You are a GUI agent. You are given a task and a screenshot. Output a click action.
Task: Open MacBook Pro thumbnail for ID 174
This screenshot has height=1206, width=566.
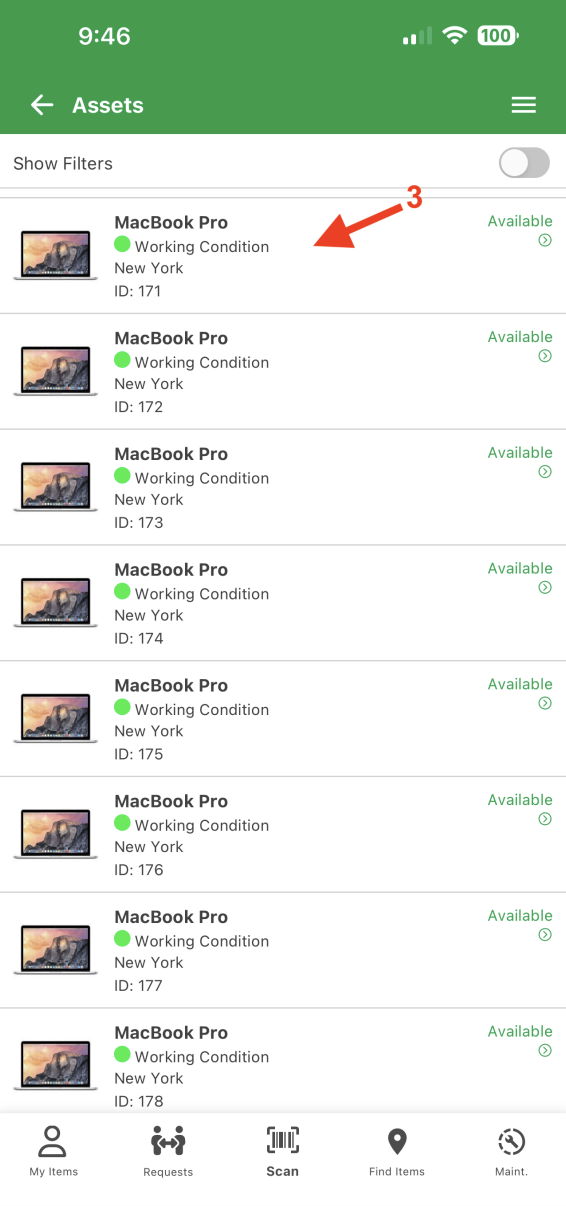pos(56,603)
